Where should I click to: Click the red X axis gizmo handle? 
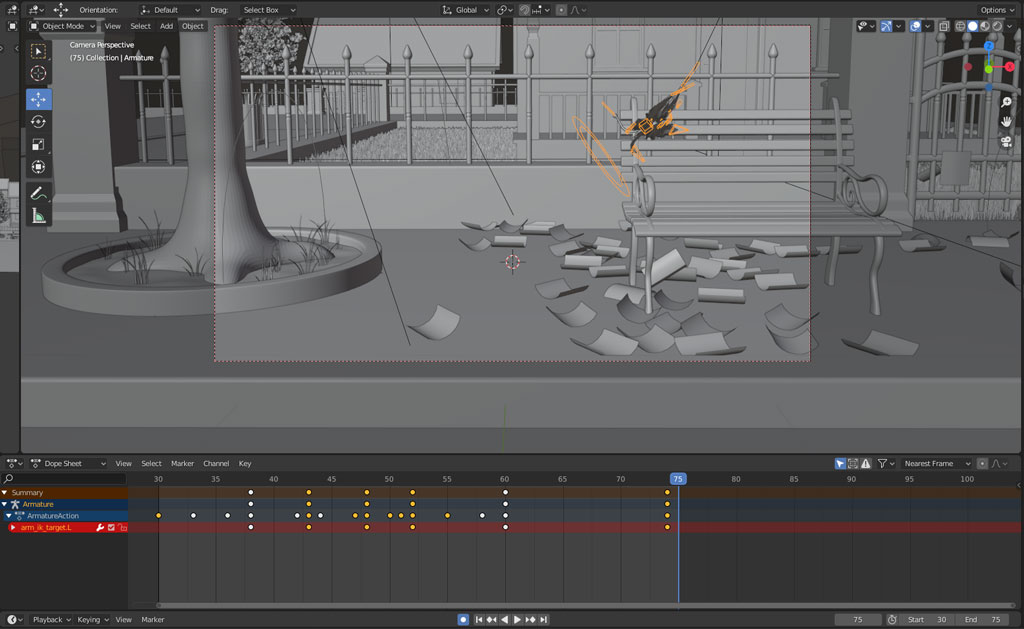pyautogui.click(x=1010, y=67)
